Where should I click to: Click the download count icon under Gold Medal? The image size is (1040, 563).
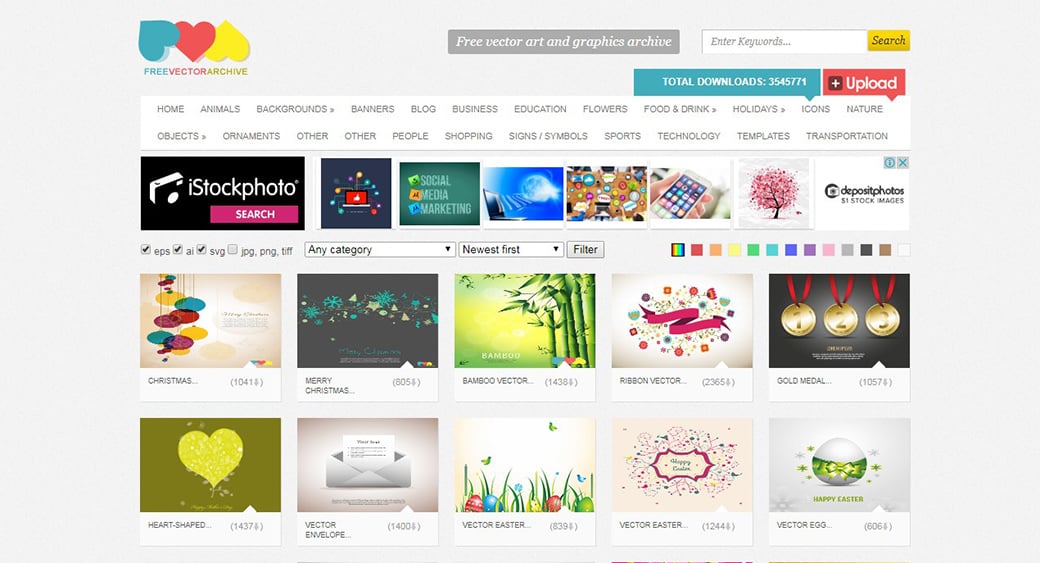[887, 383]
